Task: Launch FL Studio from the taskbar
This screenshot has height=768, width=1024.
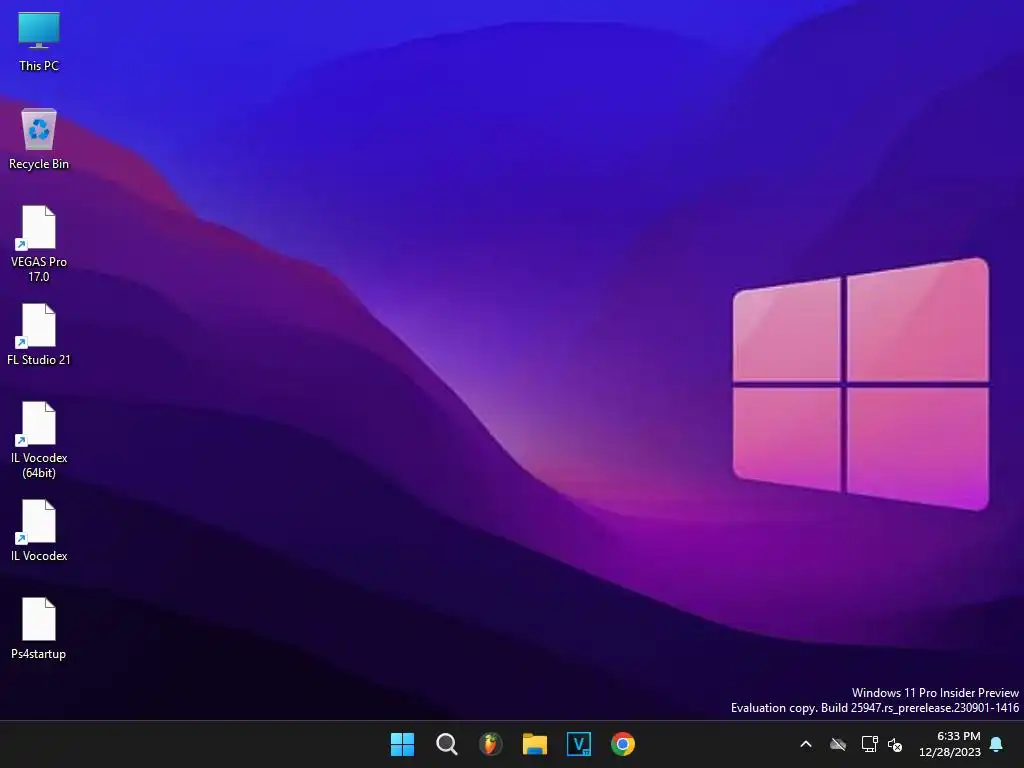Action: [490, 744]
